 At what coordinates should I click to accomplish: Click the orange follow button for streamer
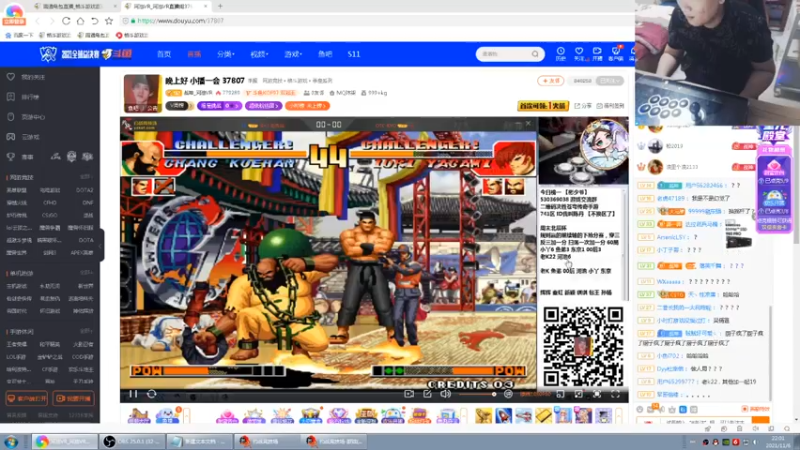pos(551,81)
